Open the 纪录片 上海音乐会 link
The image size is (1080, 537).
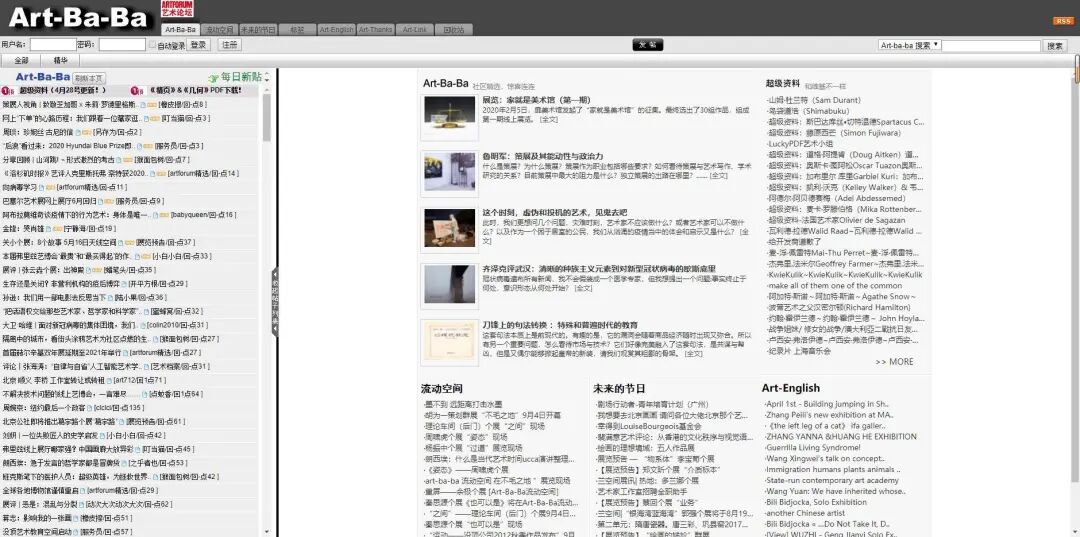click(x=800, y=351)
